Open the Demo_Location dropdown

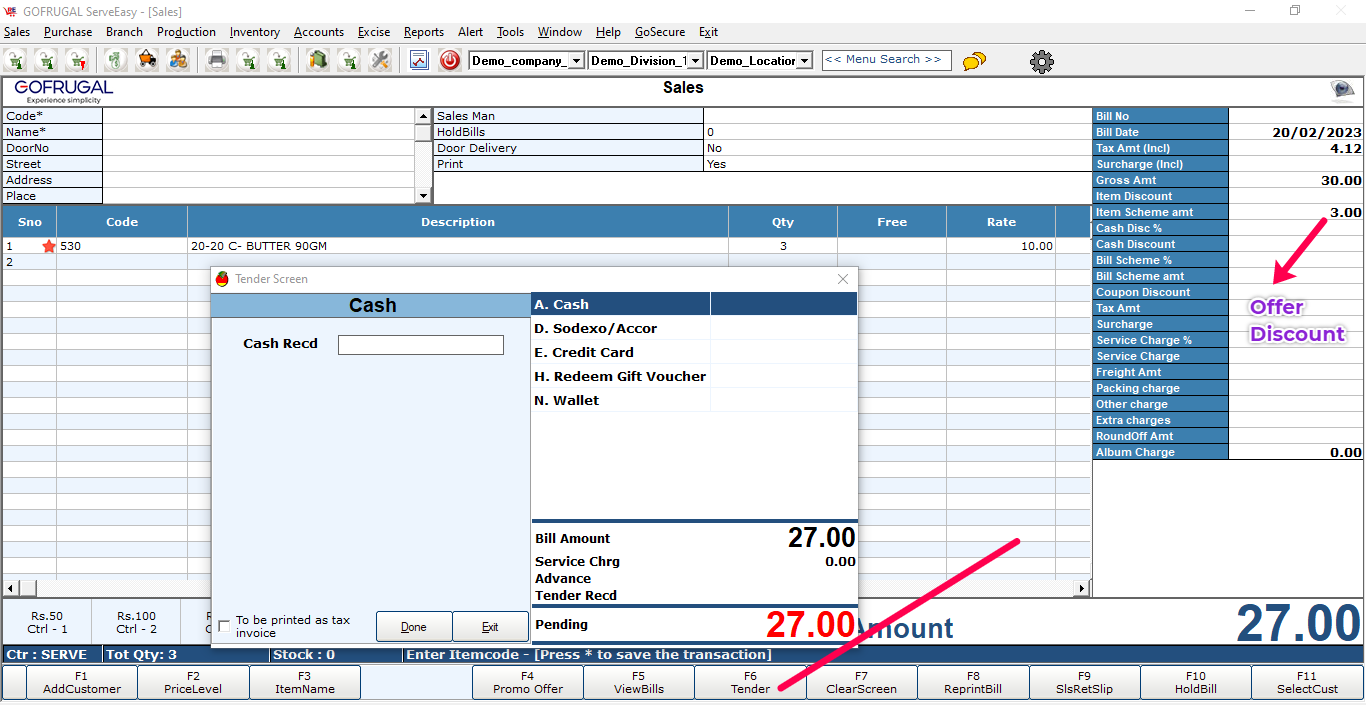coord(805,61)
